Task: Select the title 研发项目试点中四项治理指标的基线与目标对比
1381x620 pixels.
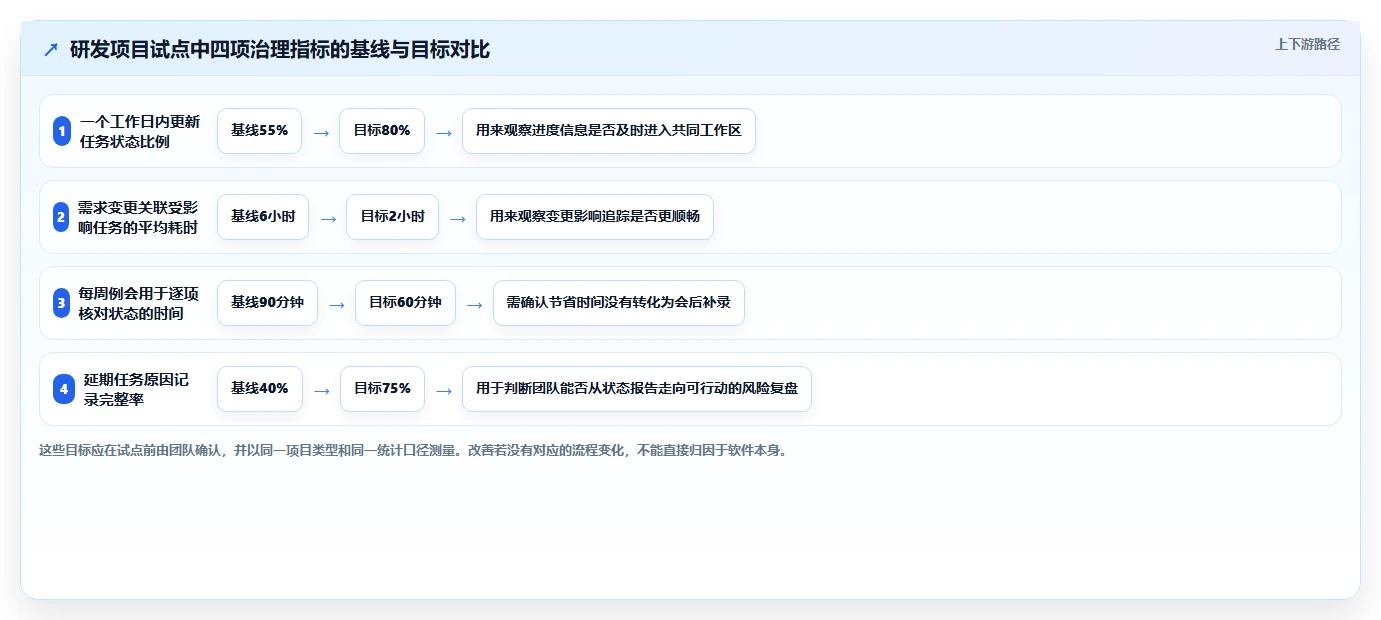Action: tap(280, 49)
